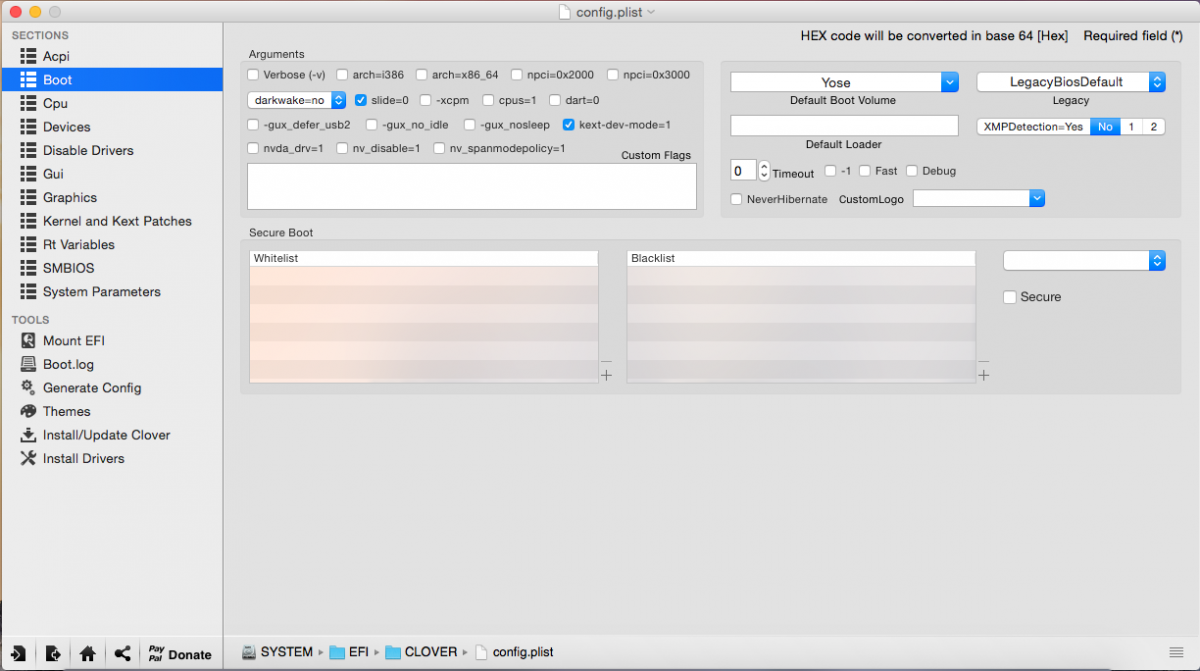Click the Install Drivers wrench icon

28,459
